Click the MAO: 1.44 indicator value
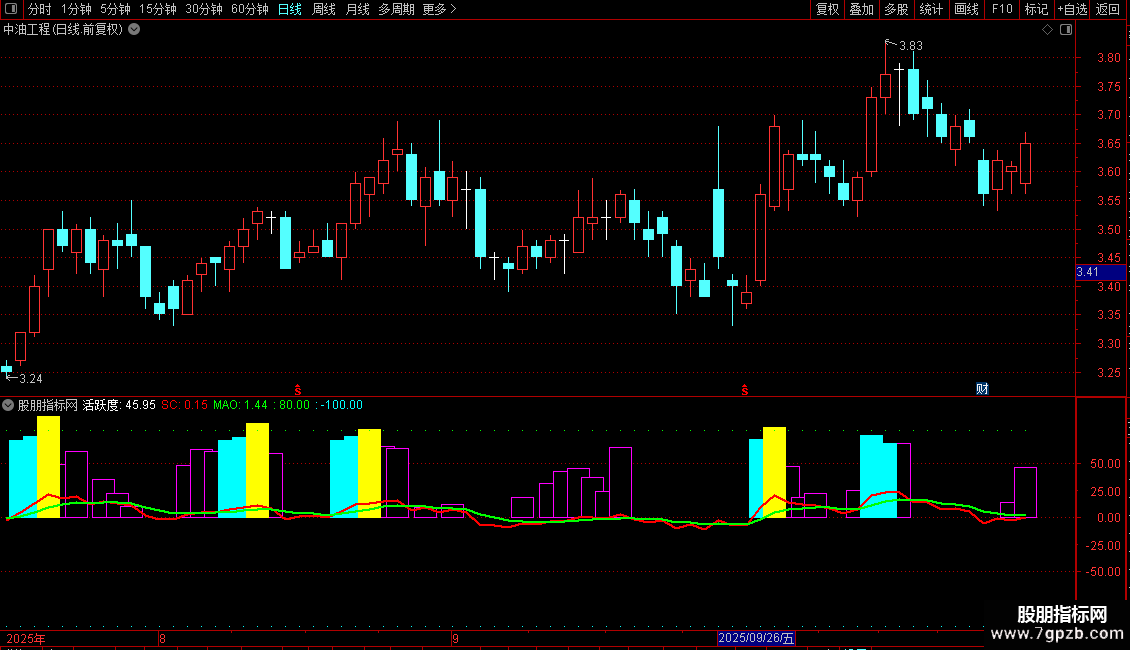The image size is (1130, 650). tap(240, 405)
